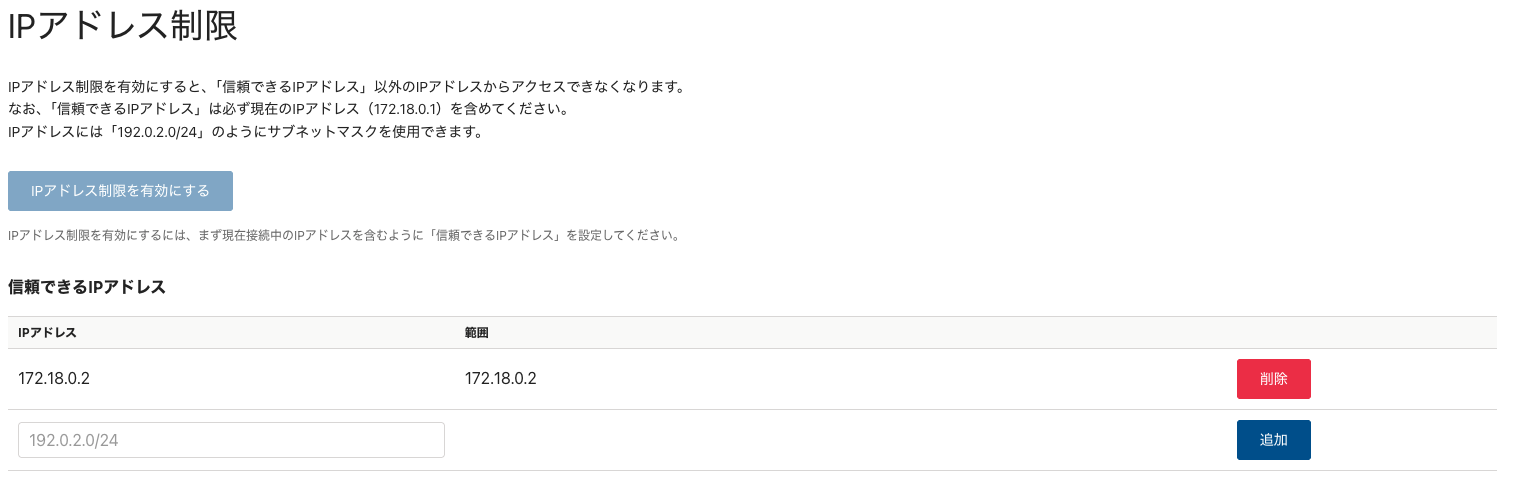1513x501 pixels.
Task: Click the IPアドレス column header
Action: click(x=47, y=332)
